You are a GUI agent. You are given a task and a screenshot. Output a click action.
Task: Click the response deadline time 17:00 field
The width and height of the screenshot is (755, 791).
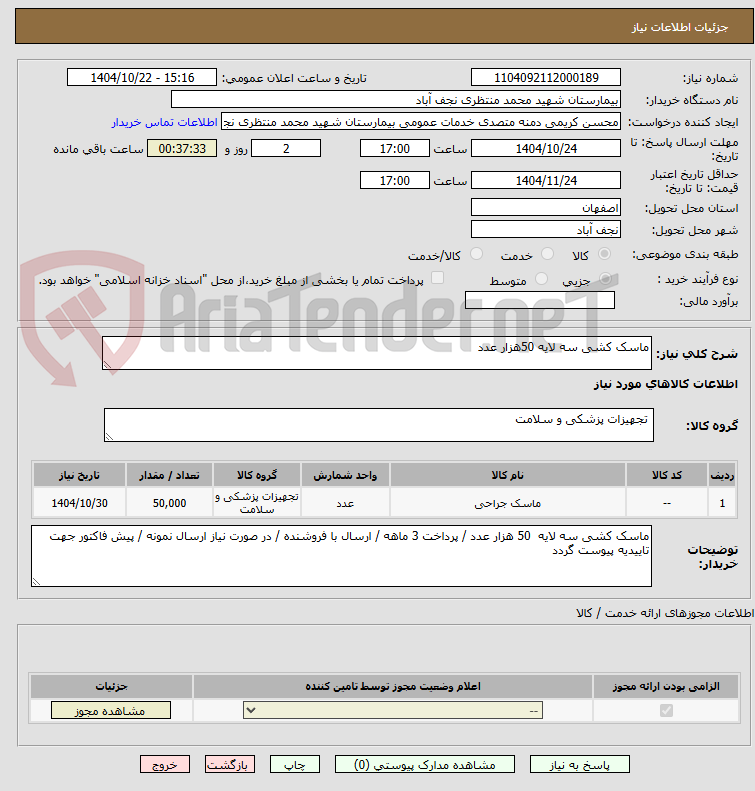coord(395,148)
